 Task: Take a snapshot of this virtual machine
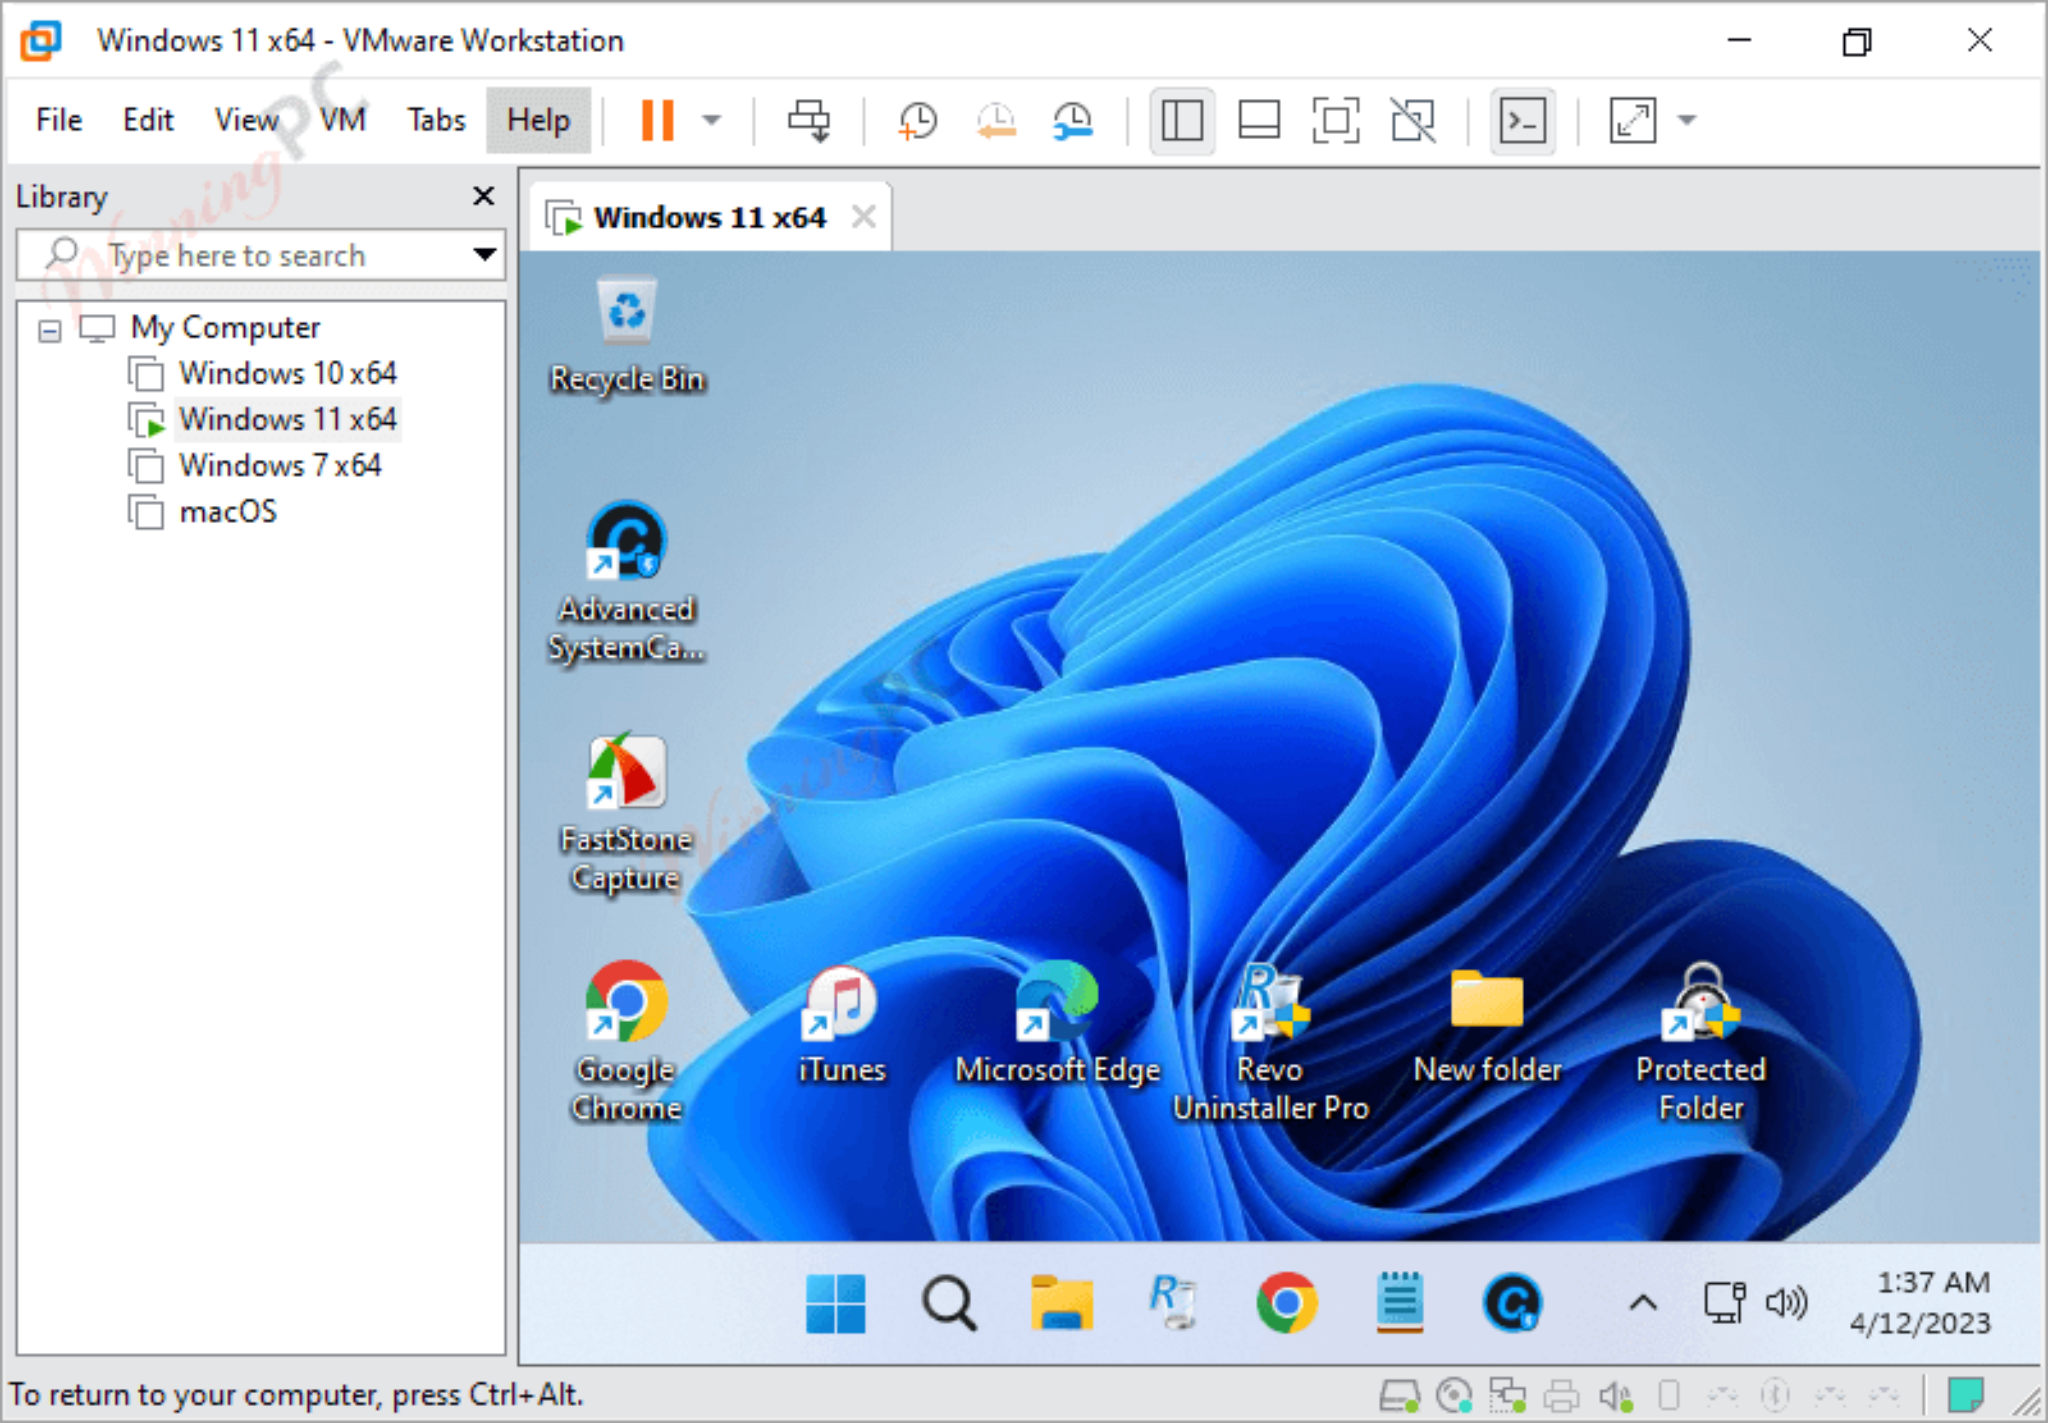tap(917, 121)
